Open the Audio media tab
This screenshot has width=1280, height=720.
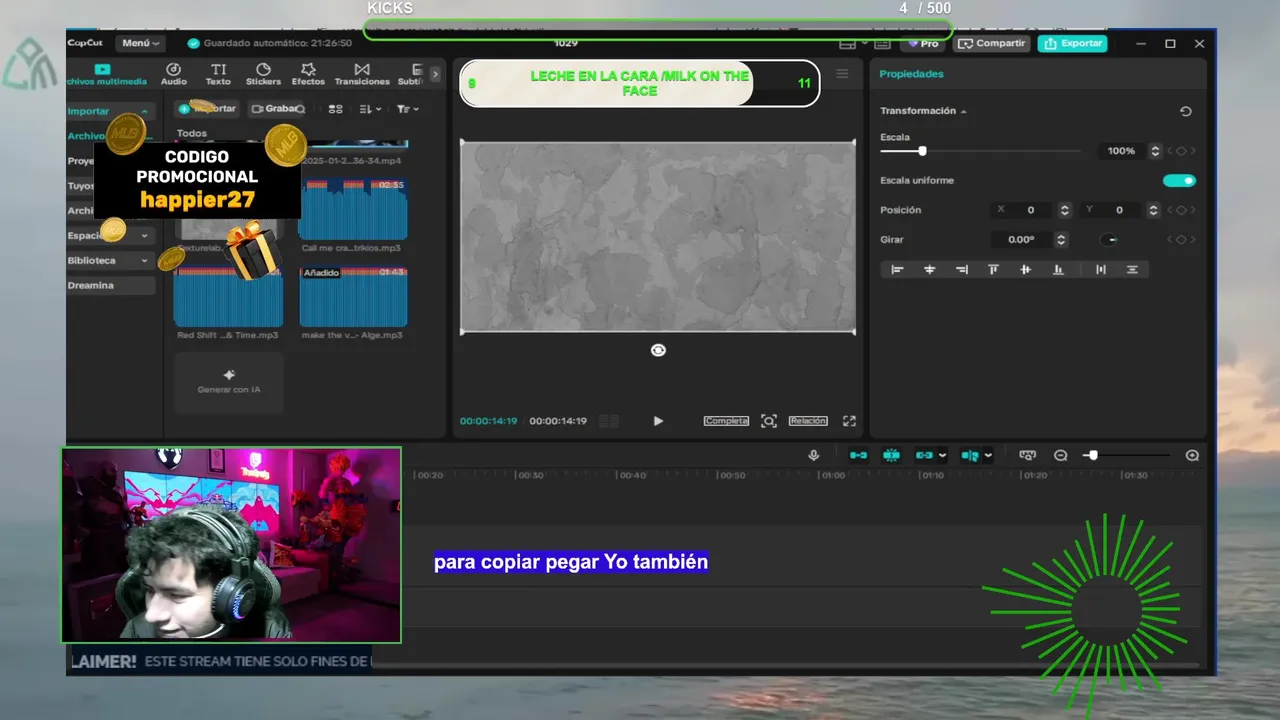(x=174, y=74)
